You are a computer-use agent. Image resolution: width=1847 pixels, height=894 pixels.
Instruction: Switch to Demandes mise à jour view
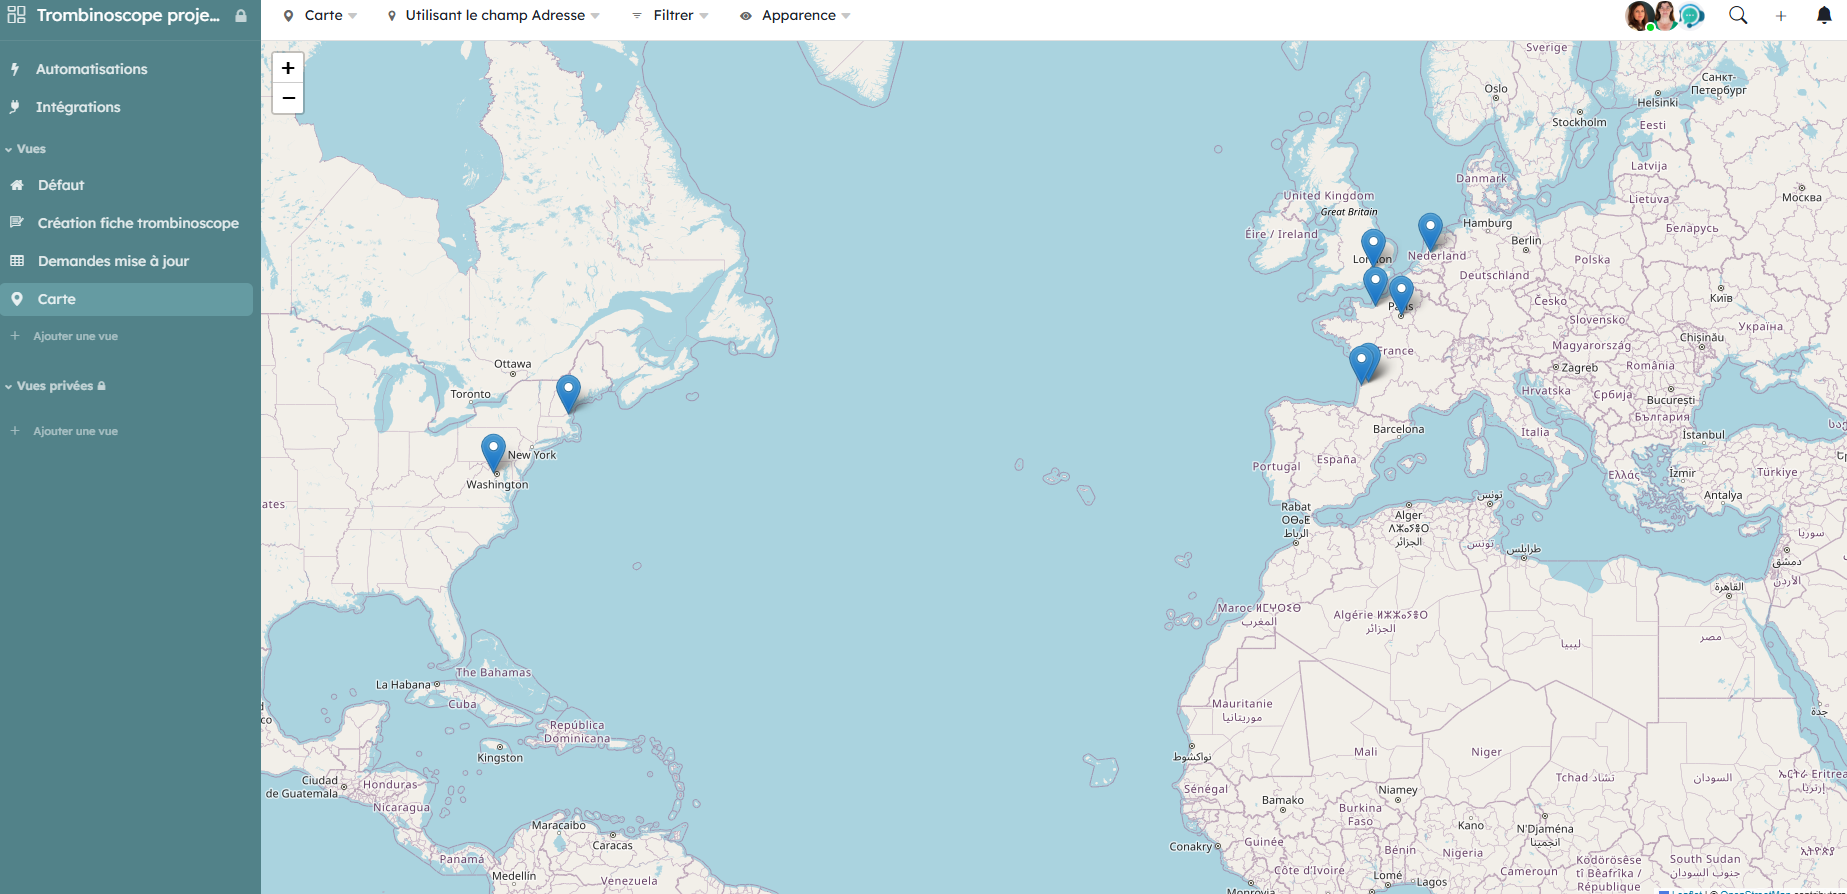click(113, 261)
